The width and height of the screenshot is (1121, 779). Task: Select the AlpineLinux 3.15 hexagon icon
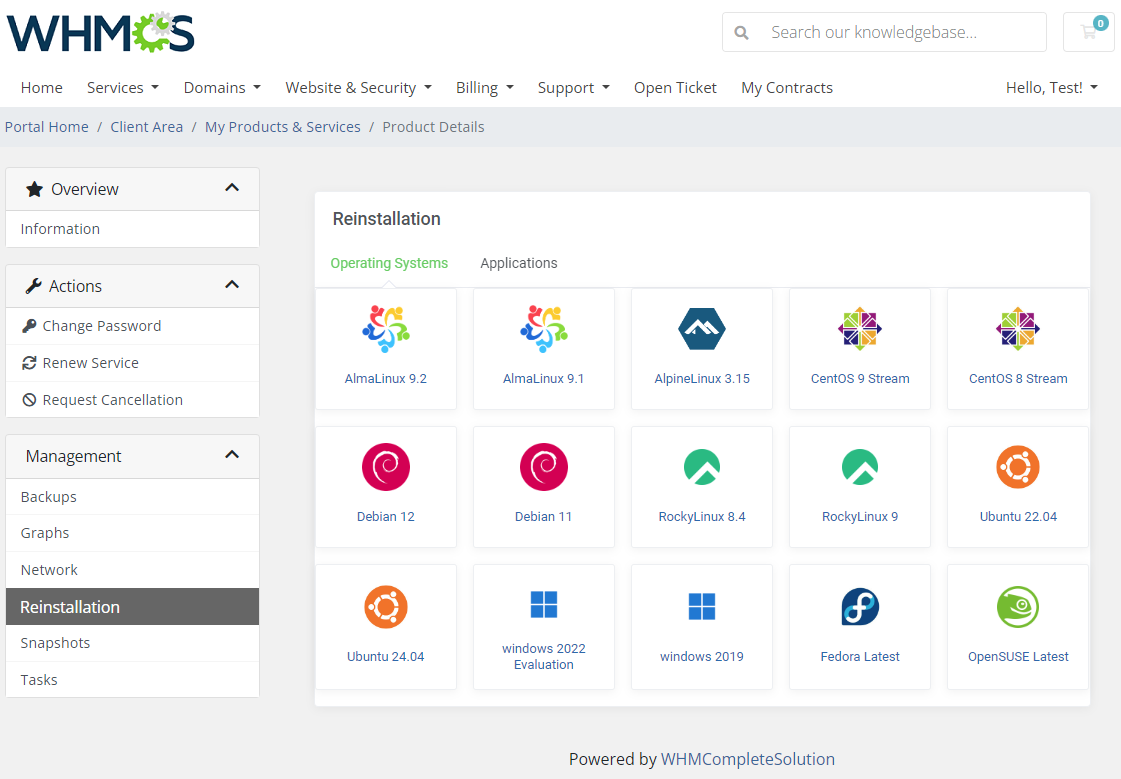click(x=702, y=329)
